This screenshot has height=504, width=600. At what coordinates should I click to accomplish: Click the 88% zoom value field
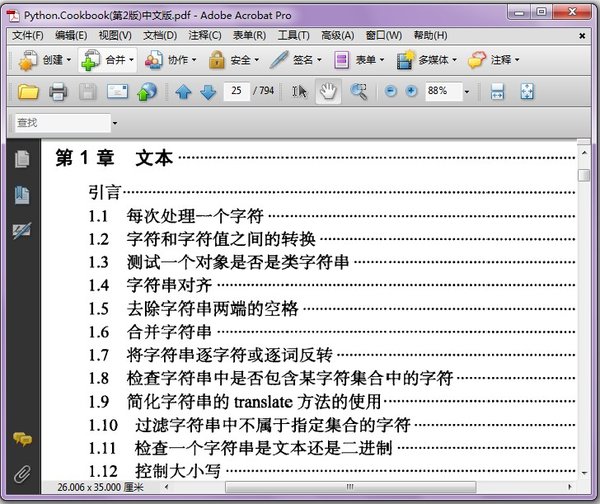coord(443,91)
